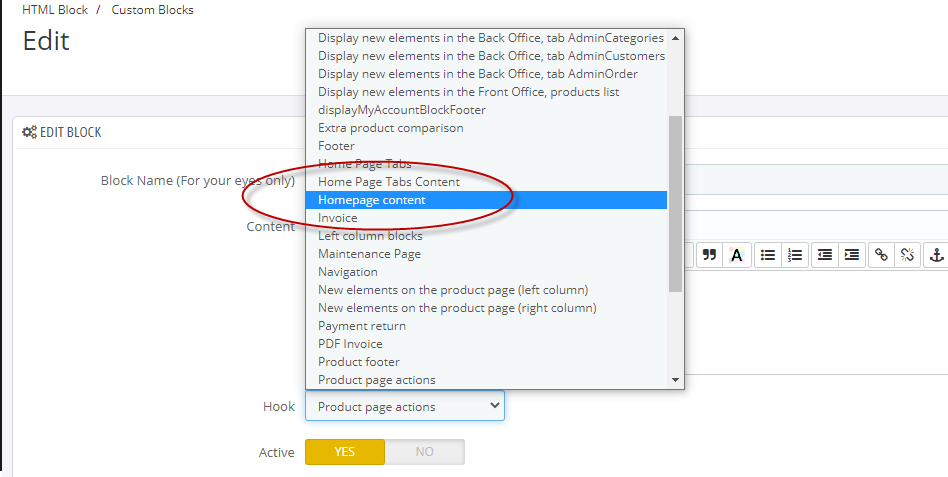948x477 pixels.
Task: Click the unlink icon
Action: click(x=907, y=255)
